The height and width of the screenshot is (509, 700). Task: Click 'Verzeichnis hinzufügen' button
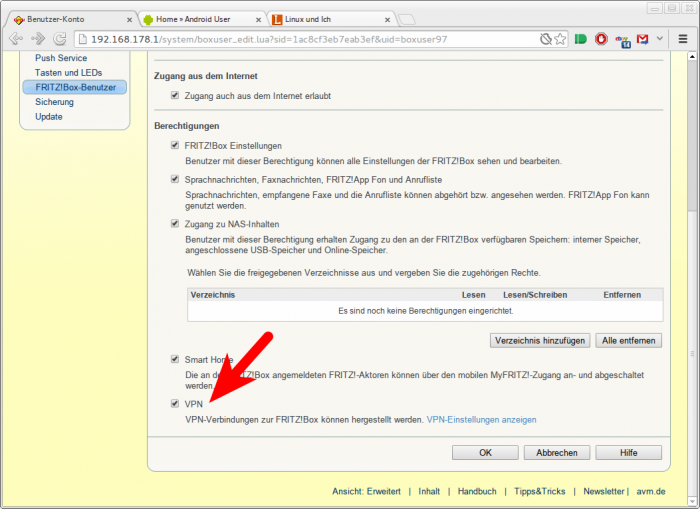540,341
